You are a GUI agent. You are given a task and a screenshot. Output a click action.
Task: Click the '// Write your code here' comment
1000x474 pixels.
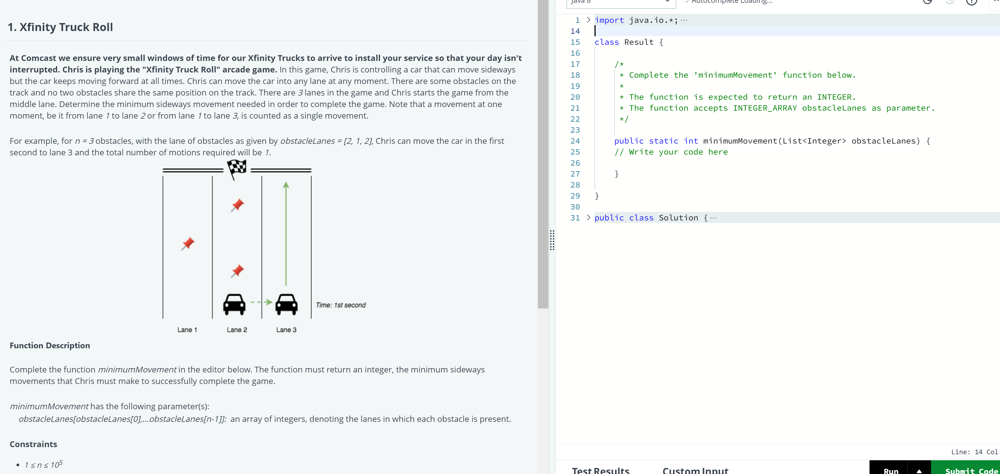point(671,152)
